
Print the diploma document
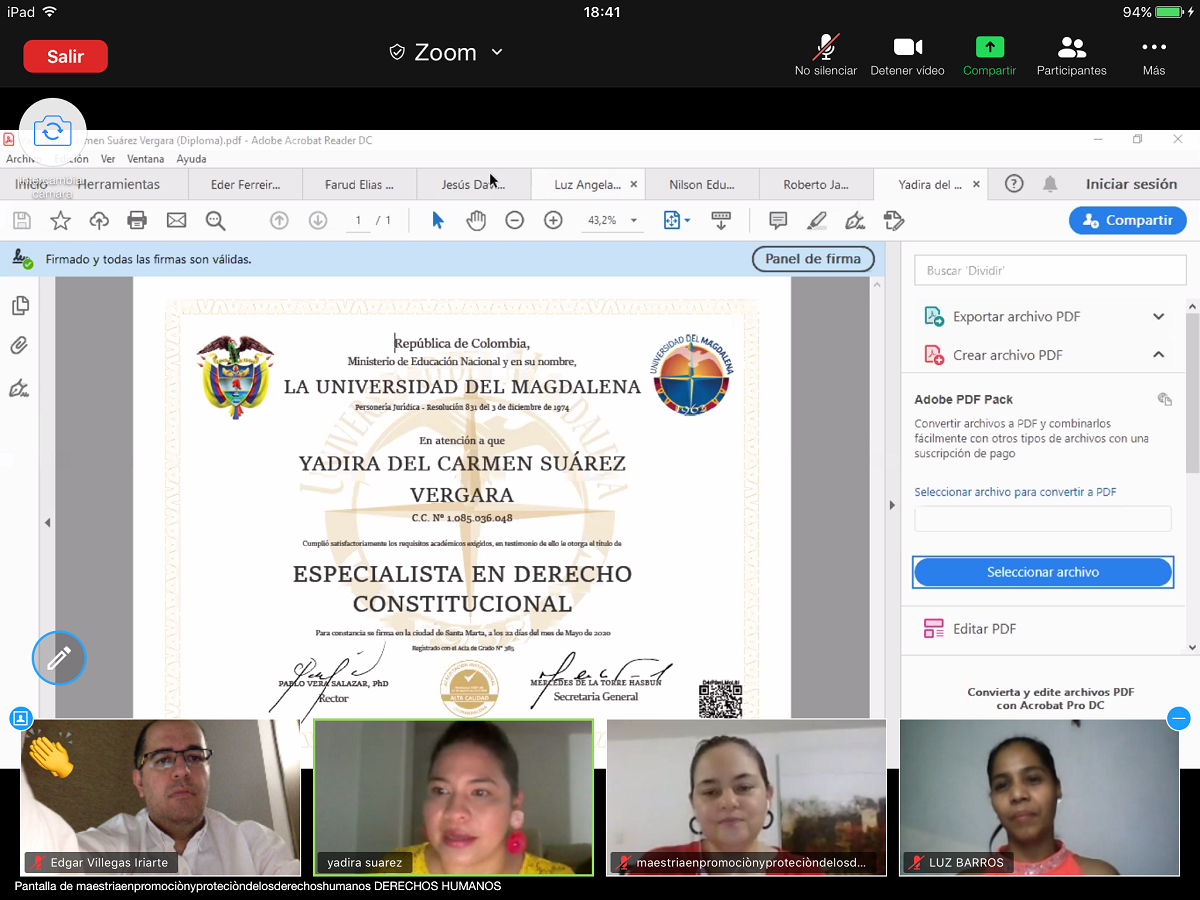click(138, 220)
